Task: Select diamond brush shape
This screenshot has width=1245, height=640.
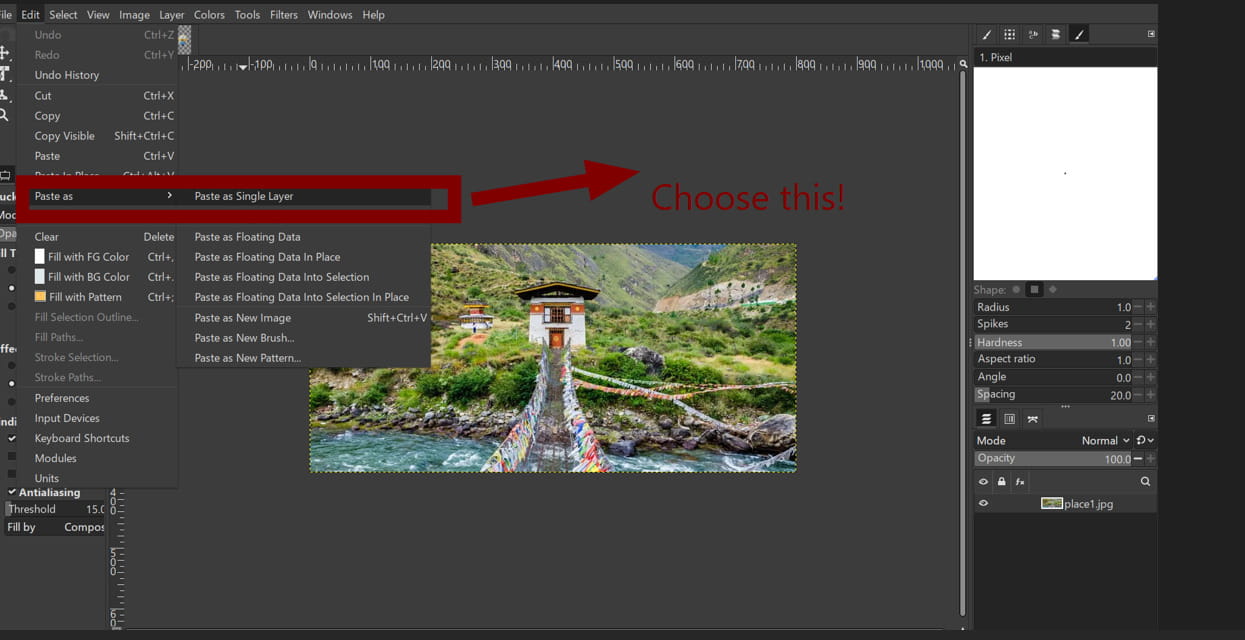Action: 1052,289
